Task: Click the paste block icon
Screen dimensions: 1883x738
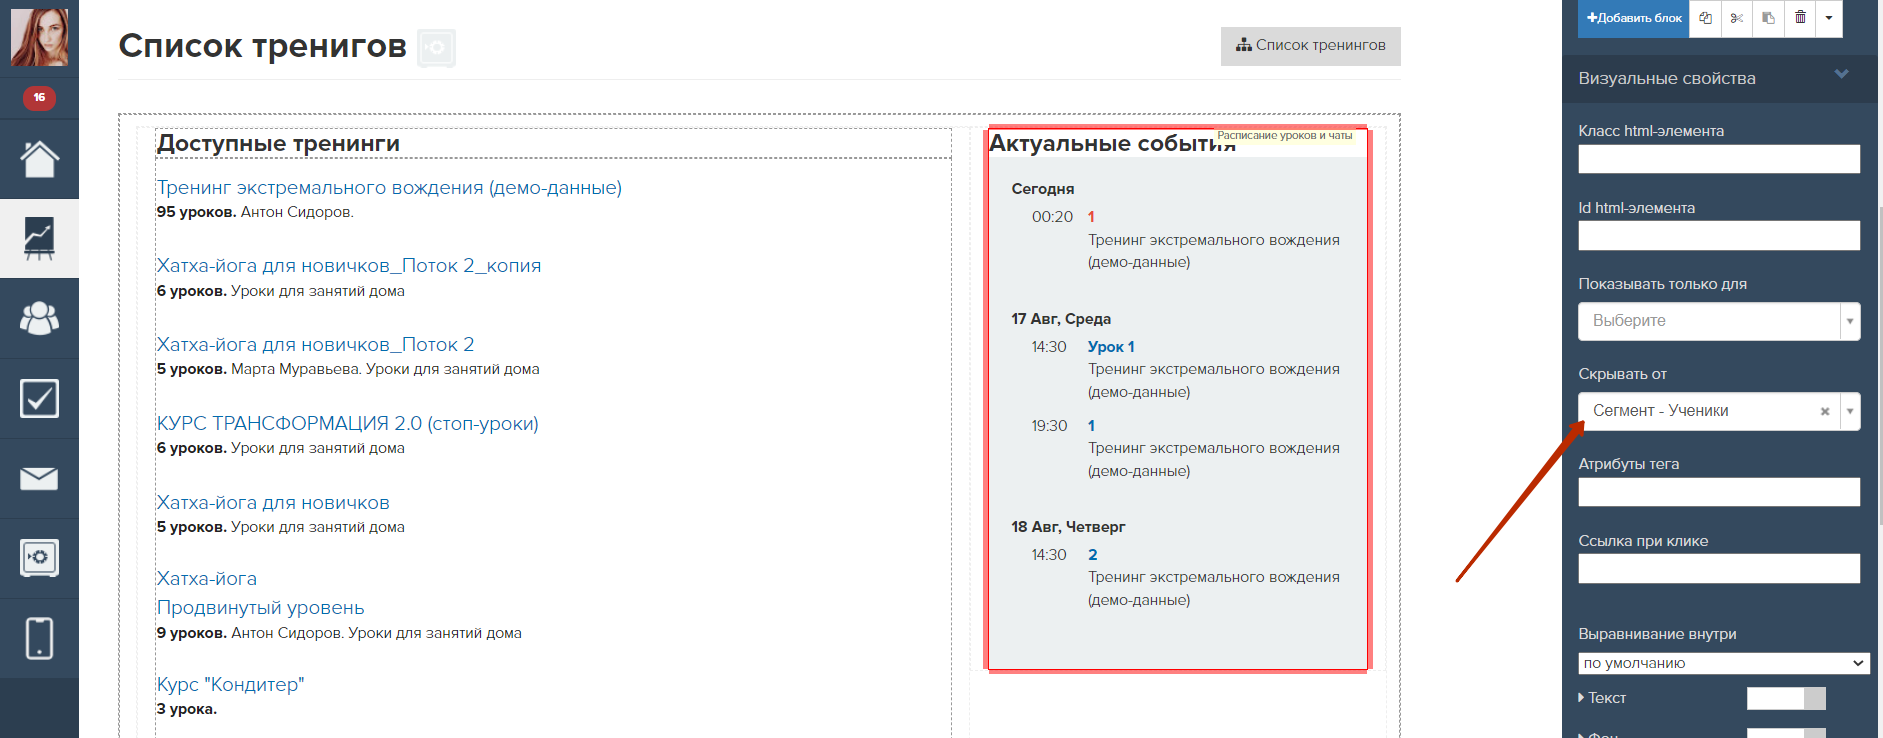Action: tap(1768, 18)
